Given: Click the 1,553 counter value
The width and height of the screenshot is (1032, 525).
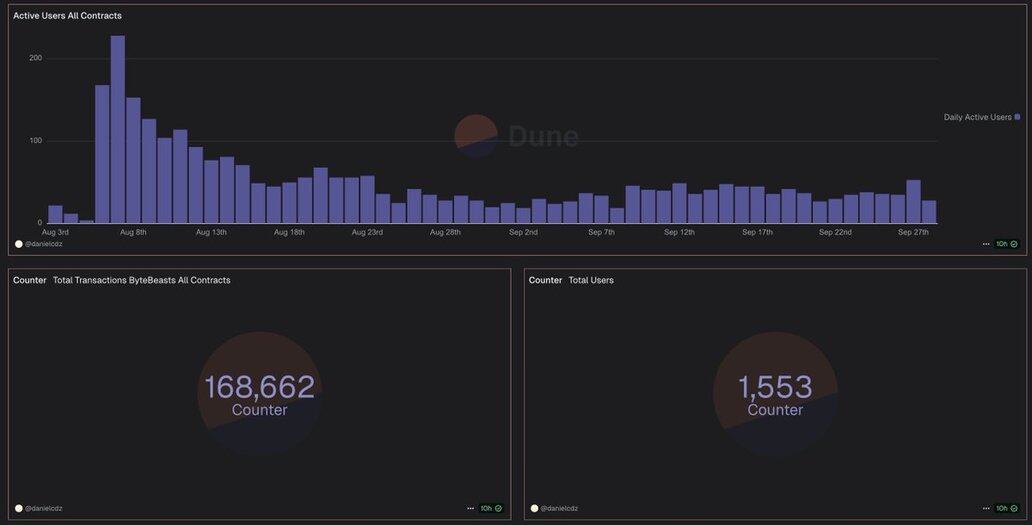Looking at the screenshot, I should coord(775,387).
